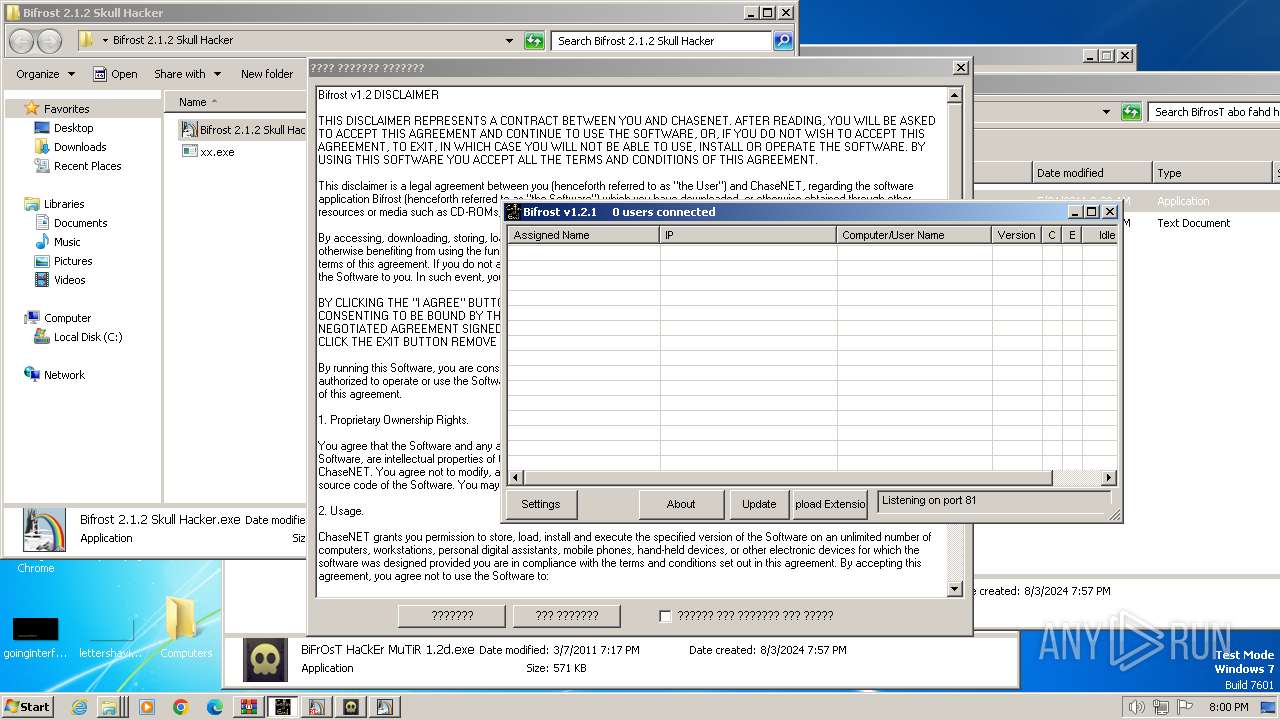Open Music library

click(67, 242)
